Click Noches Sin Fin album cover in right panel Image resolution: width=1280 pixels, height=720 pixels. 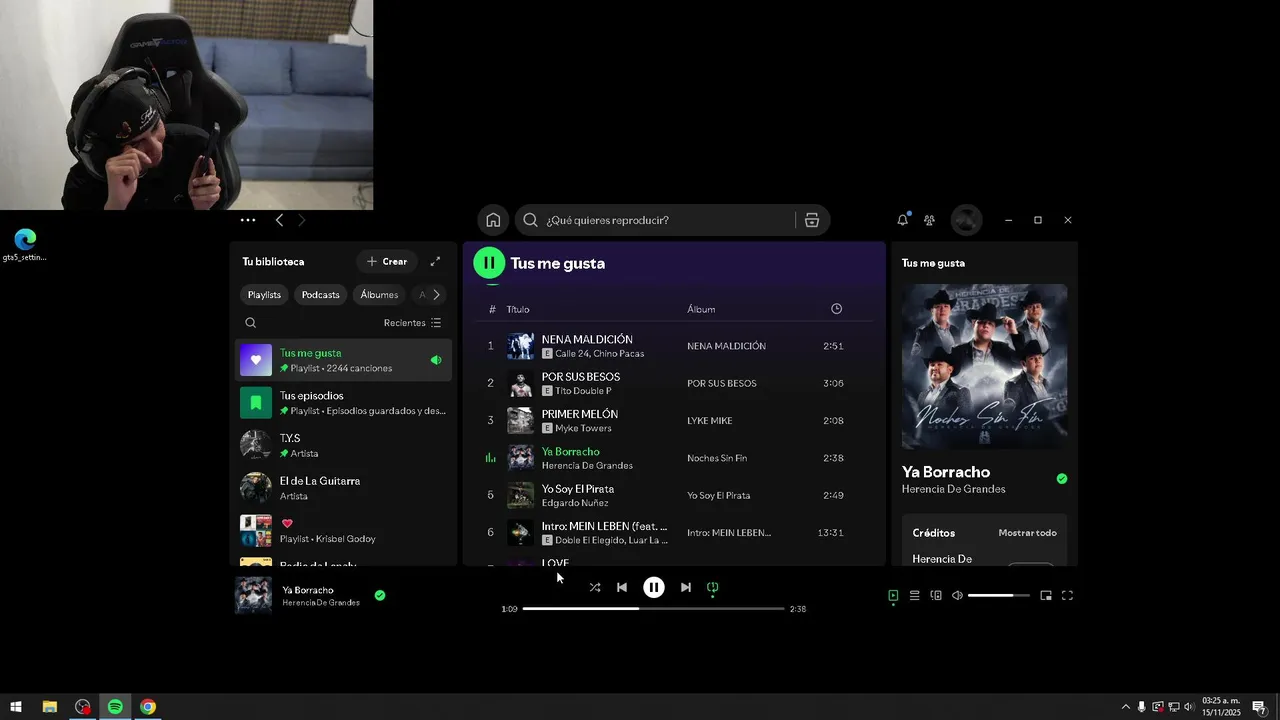coord(984,367)
